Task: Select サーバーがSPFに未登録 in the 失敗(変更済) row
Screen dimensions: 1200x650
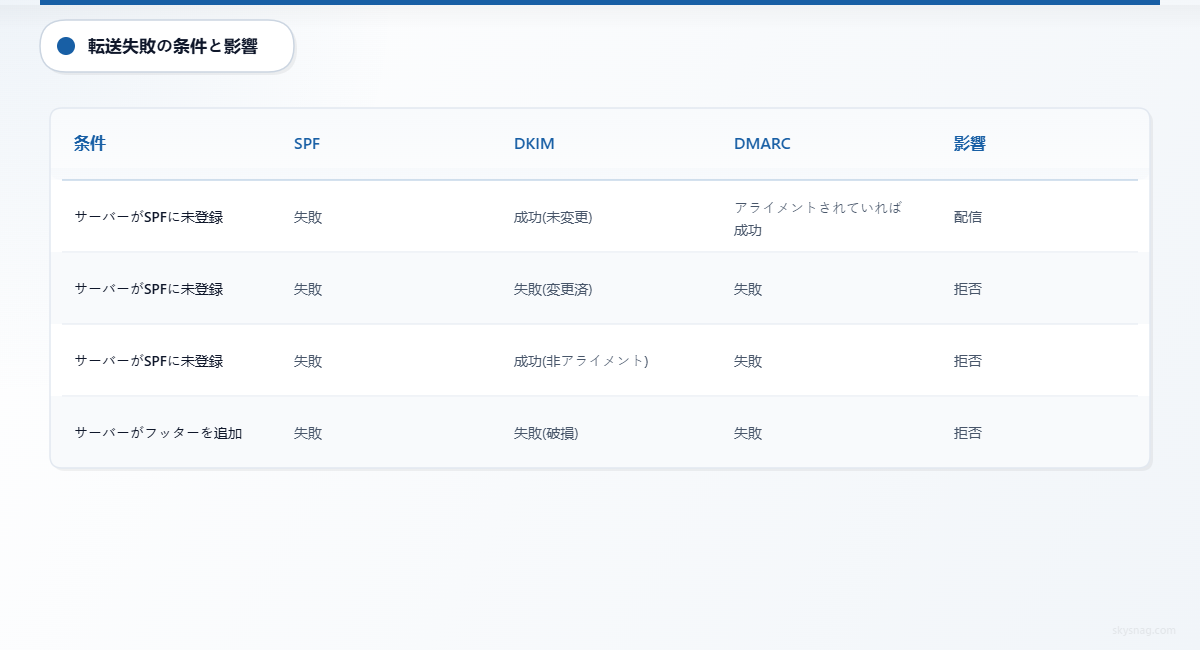Action: tap(149, 289)
